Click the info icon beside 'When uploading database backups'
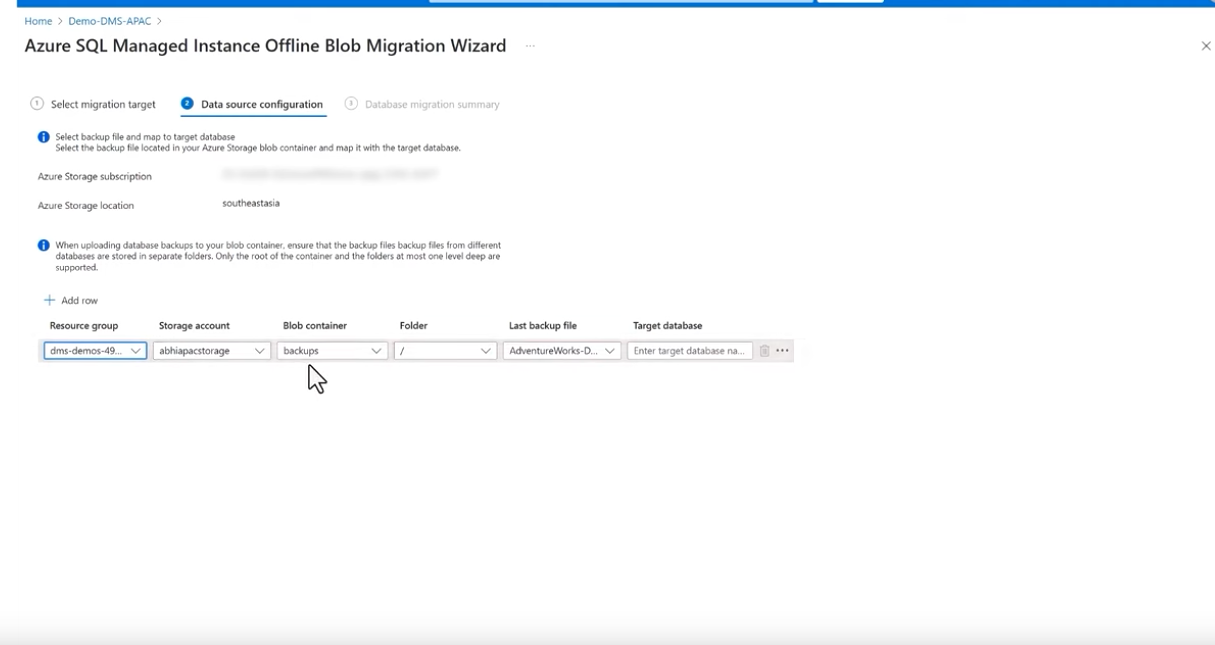 pos(44,245)
